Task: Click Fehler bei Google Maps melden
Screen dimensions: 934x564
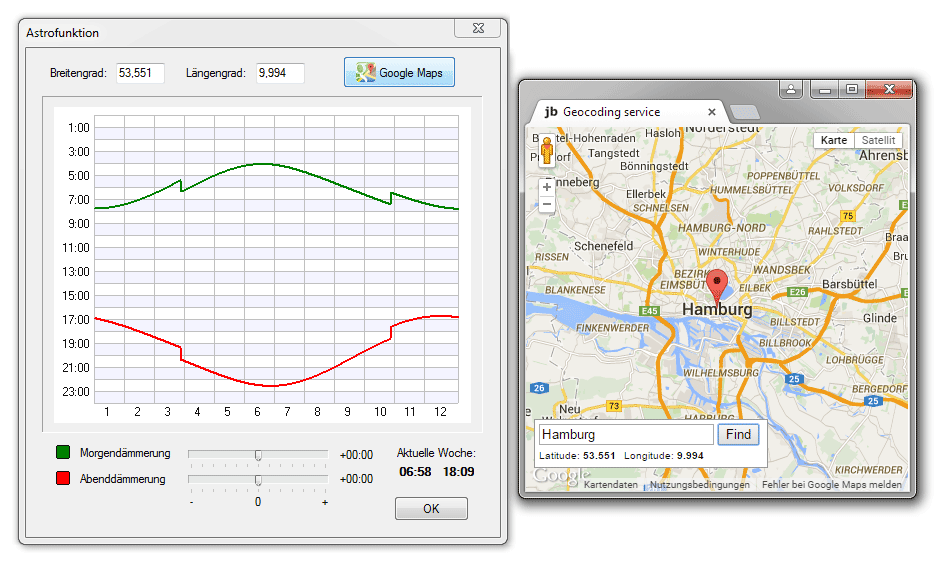Action: point(832,485)
